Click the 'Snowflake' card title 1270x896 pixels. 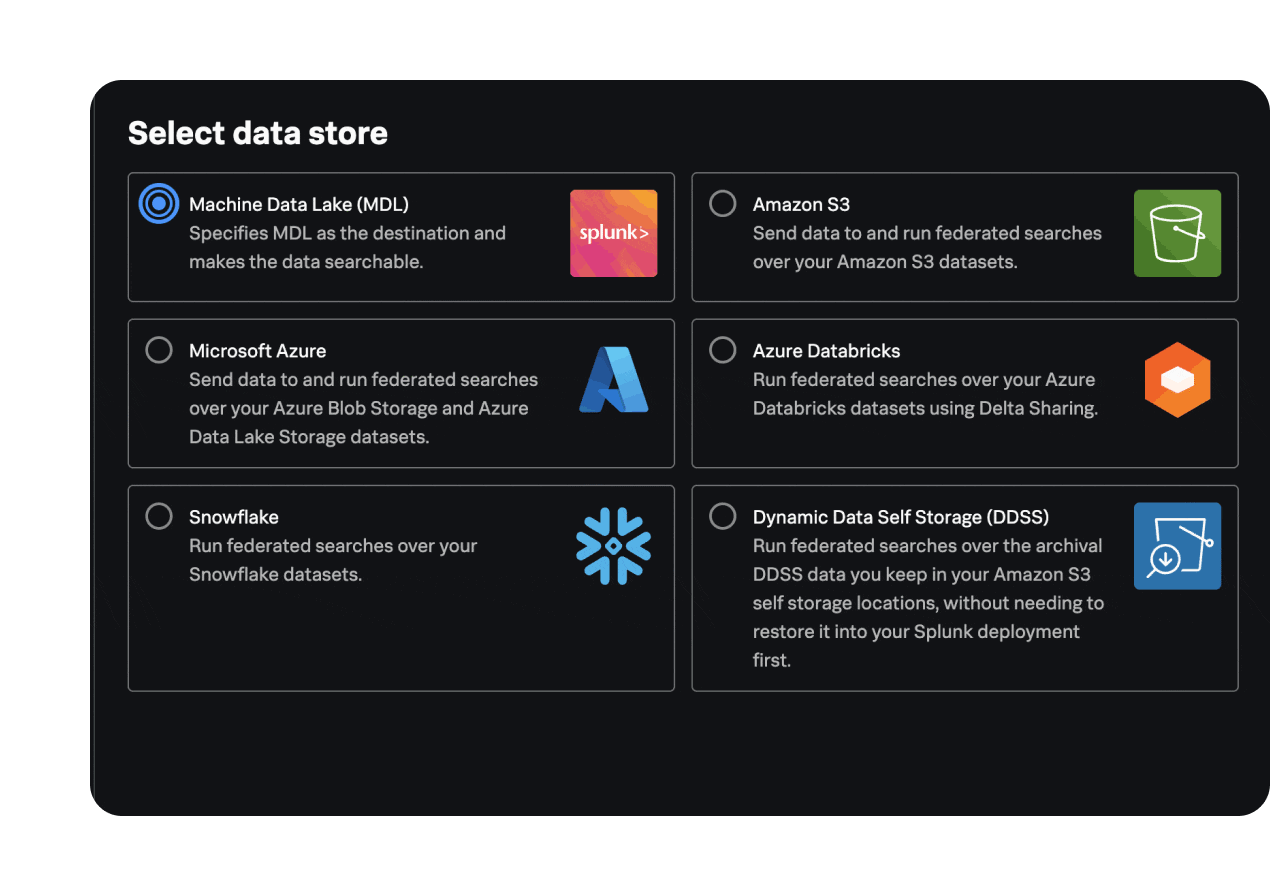[x=234, y=517]
